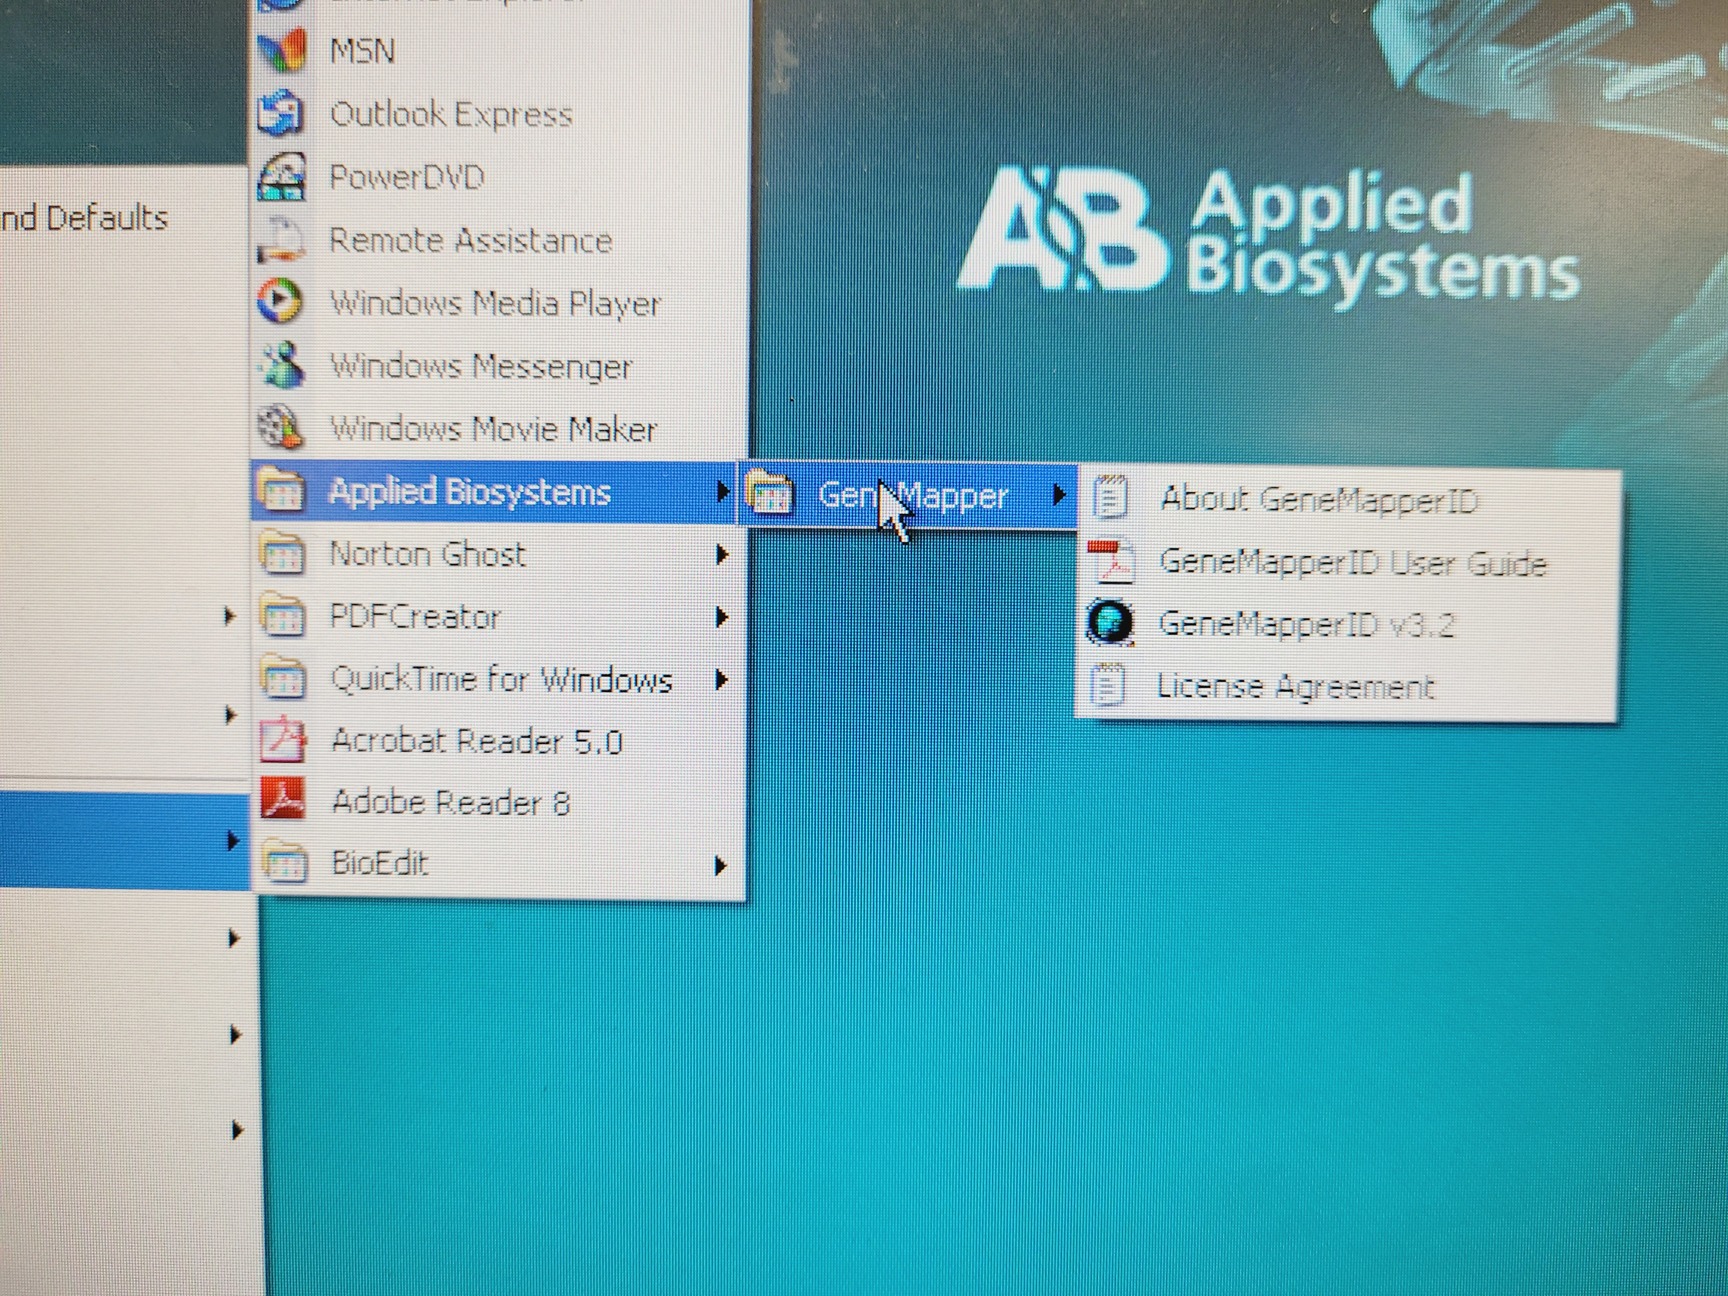This screenshot has height=1296, width=1728.
Task: Click the MSN butterfly icon
Action: (281, 50)
